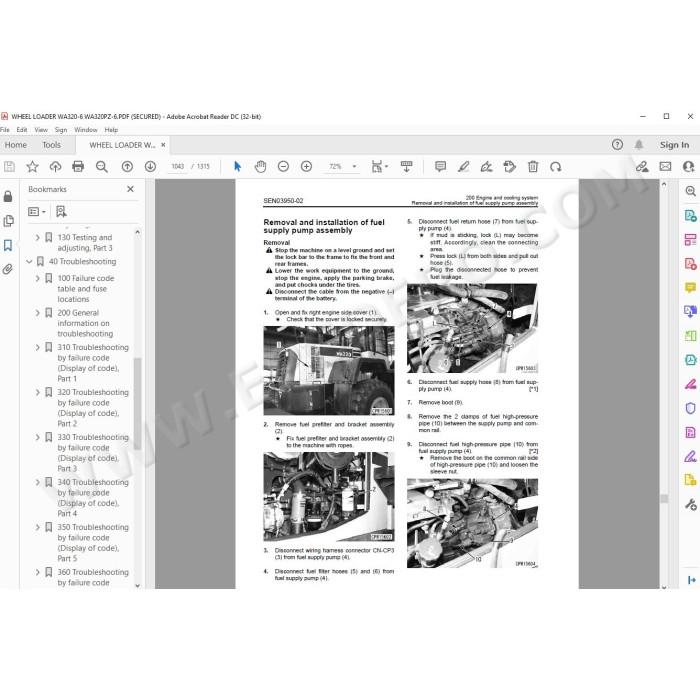Click the page number input field
Viewport: 700px width, 700px height.
click(x=178, y=167)
